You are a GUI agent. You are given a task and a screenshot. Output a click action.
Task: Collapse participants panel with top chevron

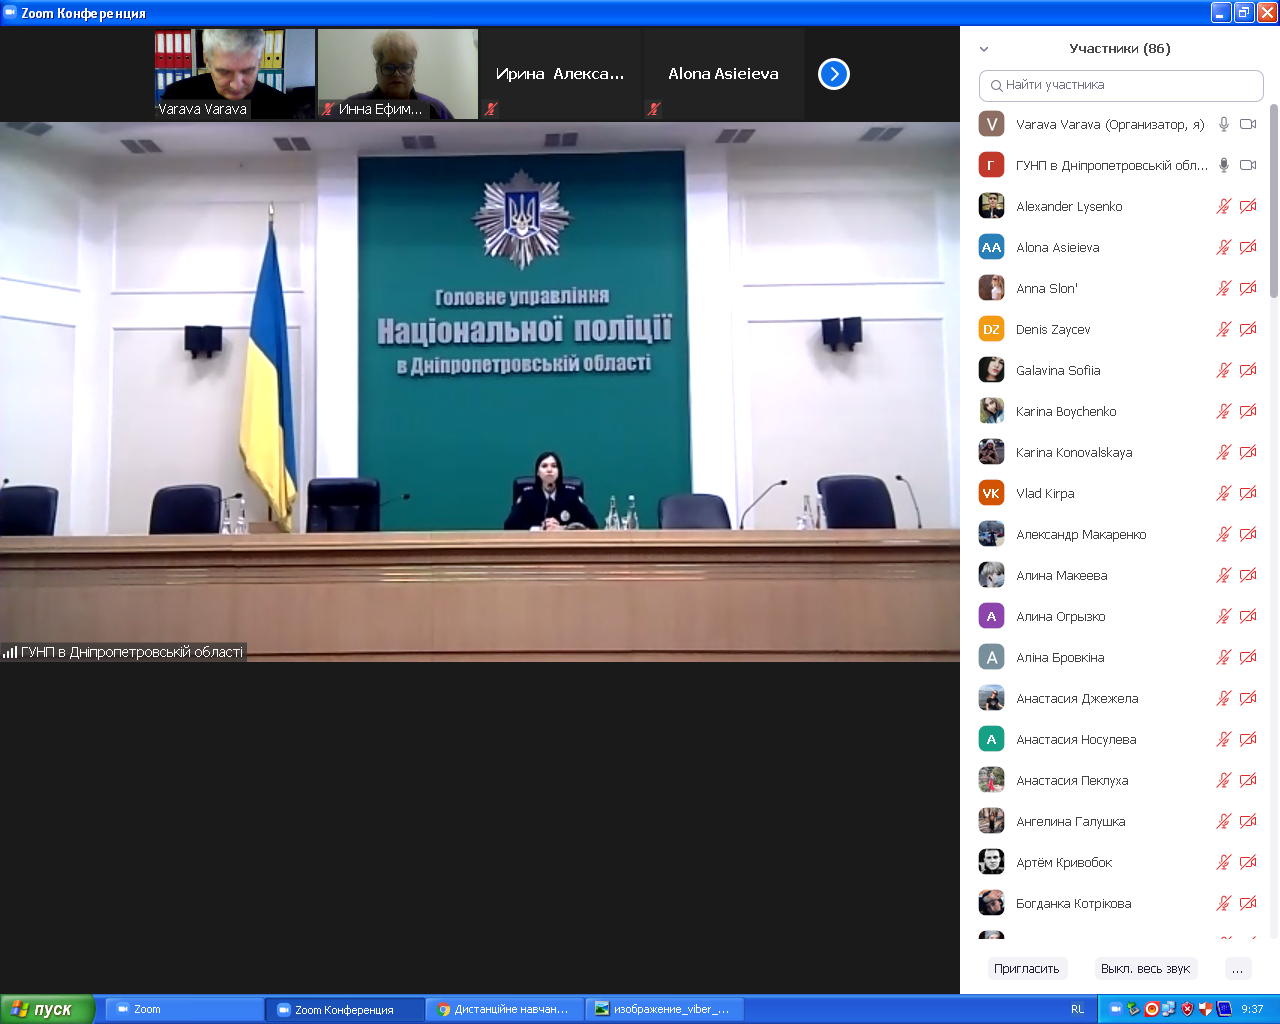tap(984, 49)
